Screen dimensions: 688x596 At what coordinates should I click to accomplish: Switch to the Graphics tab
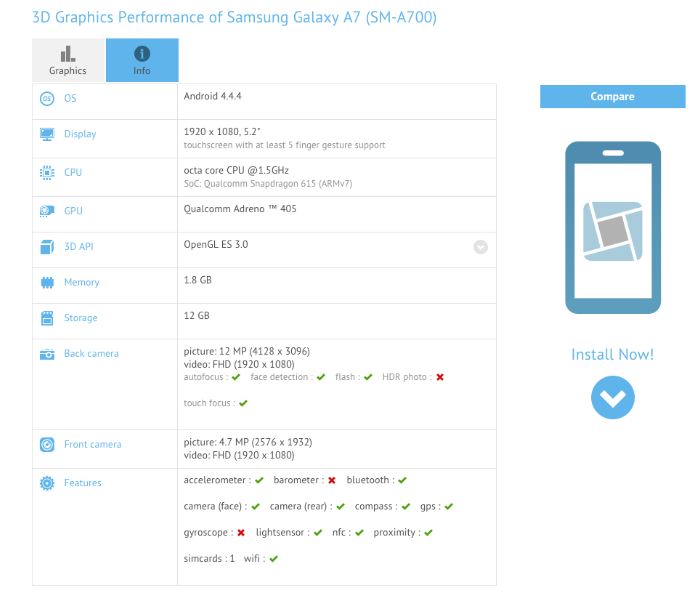[68, 60]
